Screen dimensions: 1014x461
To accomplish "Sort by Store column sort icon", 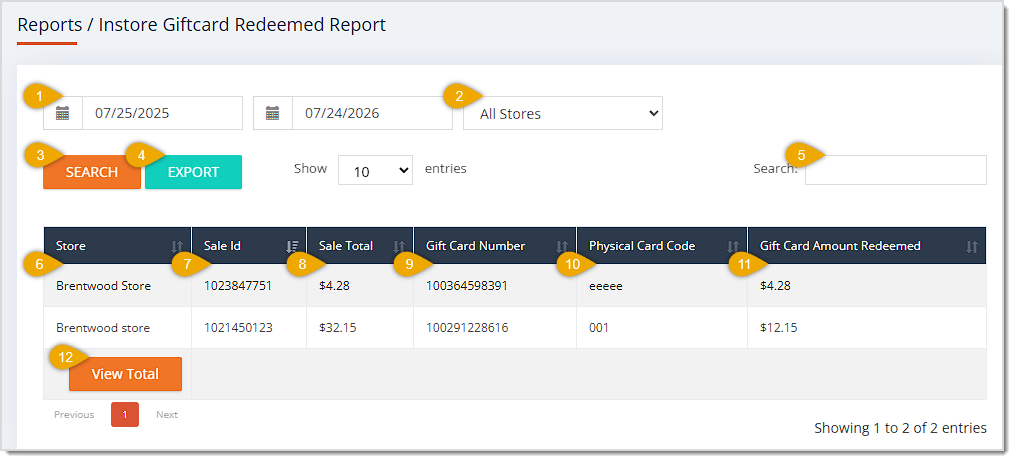I will [177, 246].
